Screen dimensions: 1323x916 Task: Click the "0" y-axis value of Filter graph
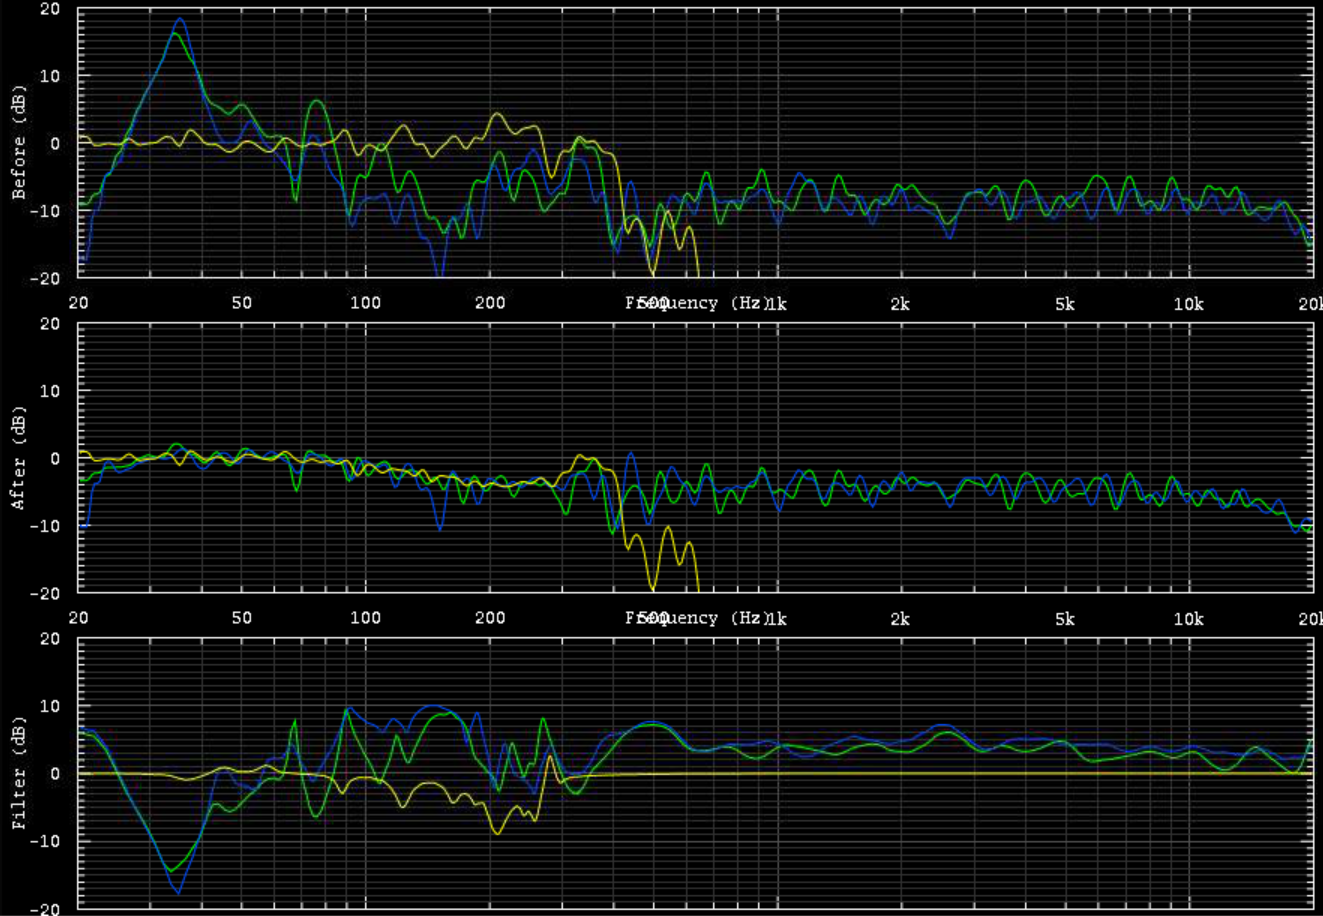tap(56, 774)
